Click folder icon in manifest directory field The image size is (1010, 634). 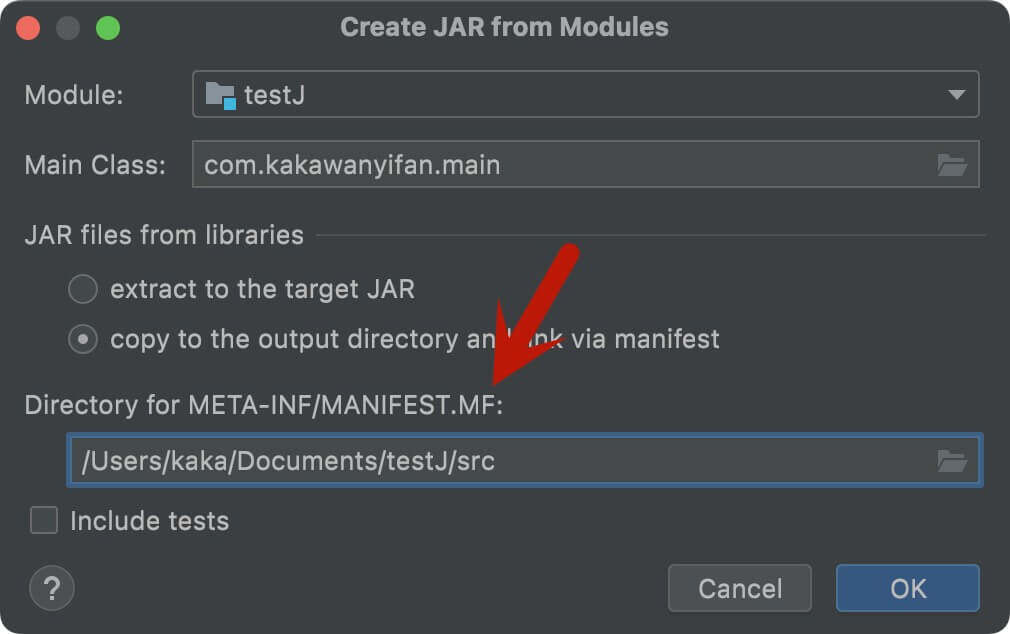tap(952, 461)
